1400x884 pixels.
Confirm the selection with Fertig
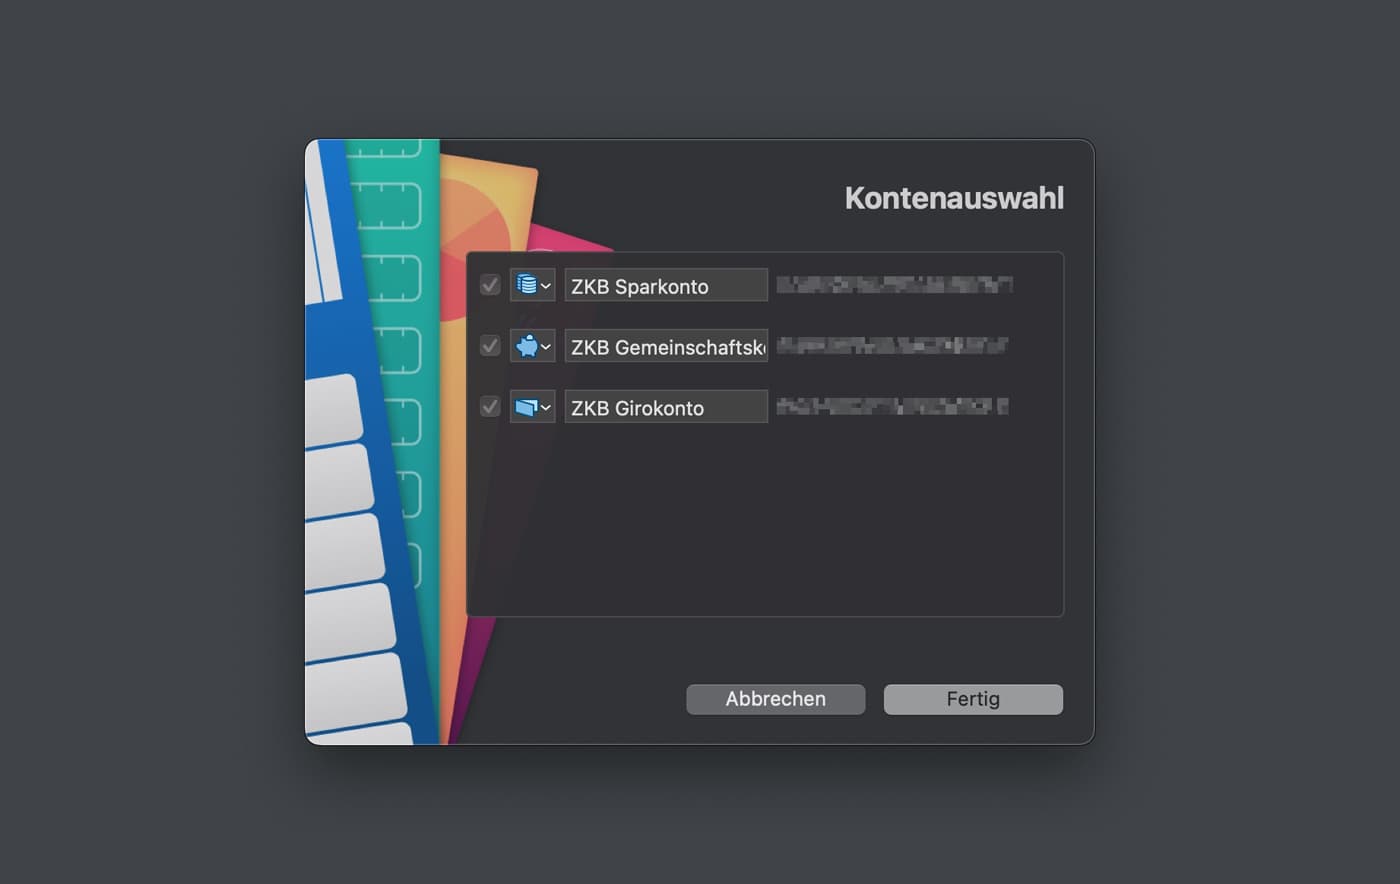point(972,698)
